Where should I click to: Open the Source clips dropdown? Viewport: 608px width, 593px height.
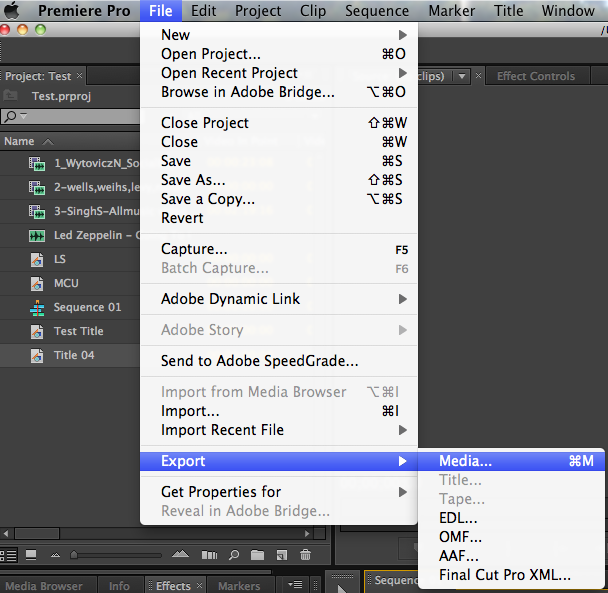click(462, 76)
